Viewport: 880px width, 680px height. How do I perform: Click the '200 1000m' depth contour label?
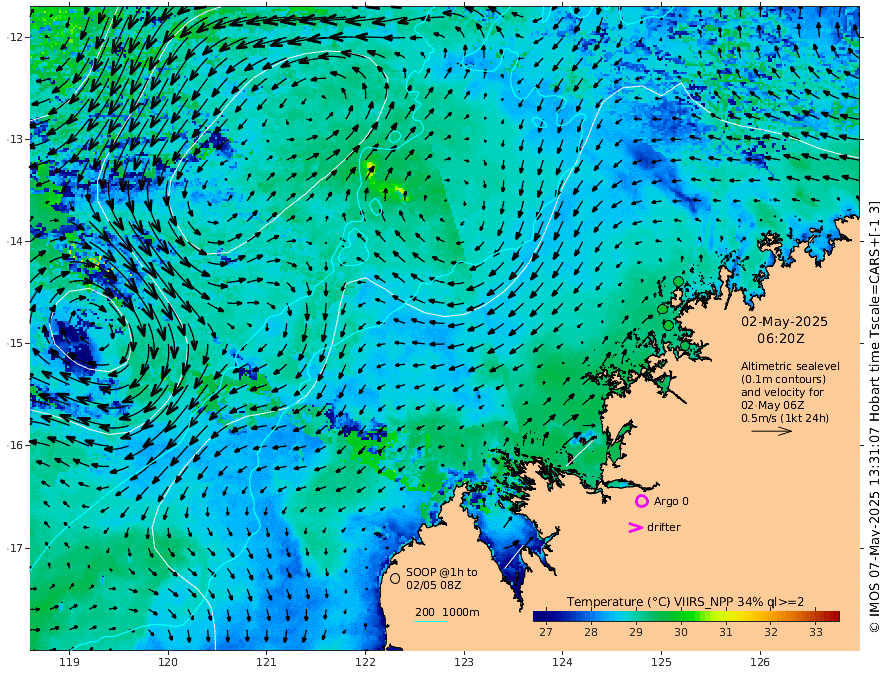click(447, 612)
